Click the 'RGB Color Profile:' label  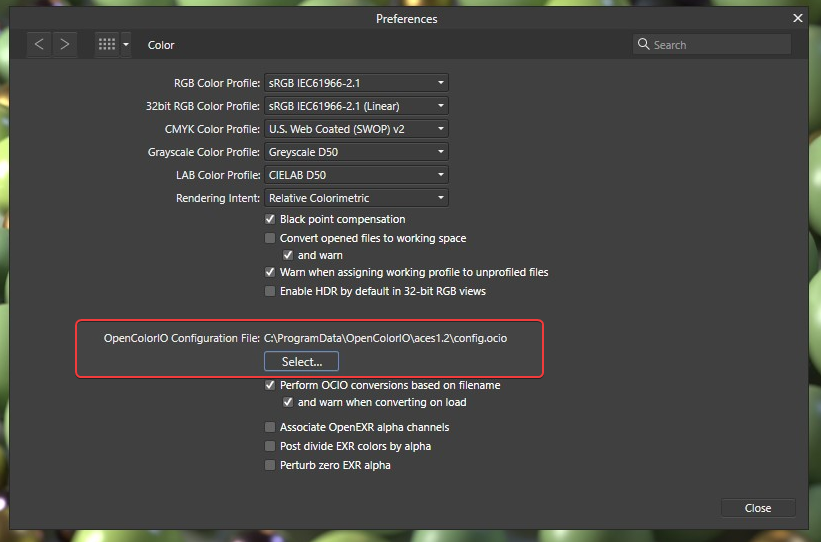pos(217,83)
